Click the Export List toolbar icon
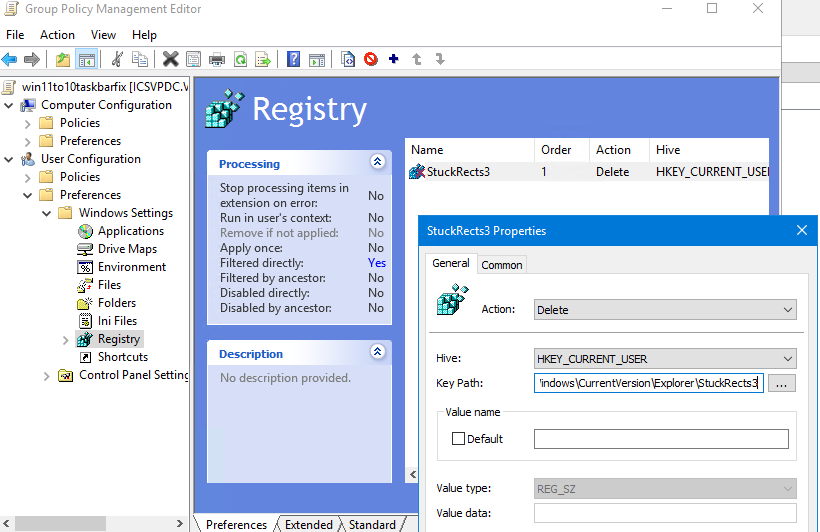The height and width of the screenshot is (532, 820). point(263,59)
